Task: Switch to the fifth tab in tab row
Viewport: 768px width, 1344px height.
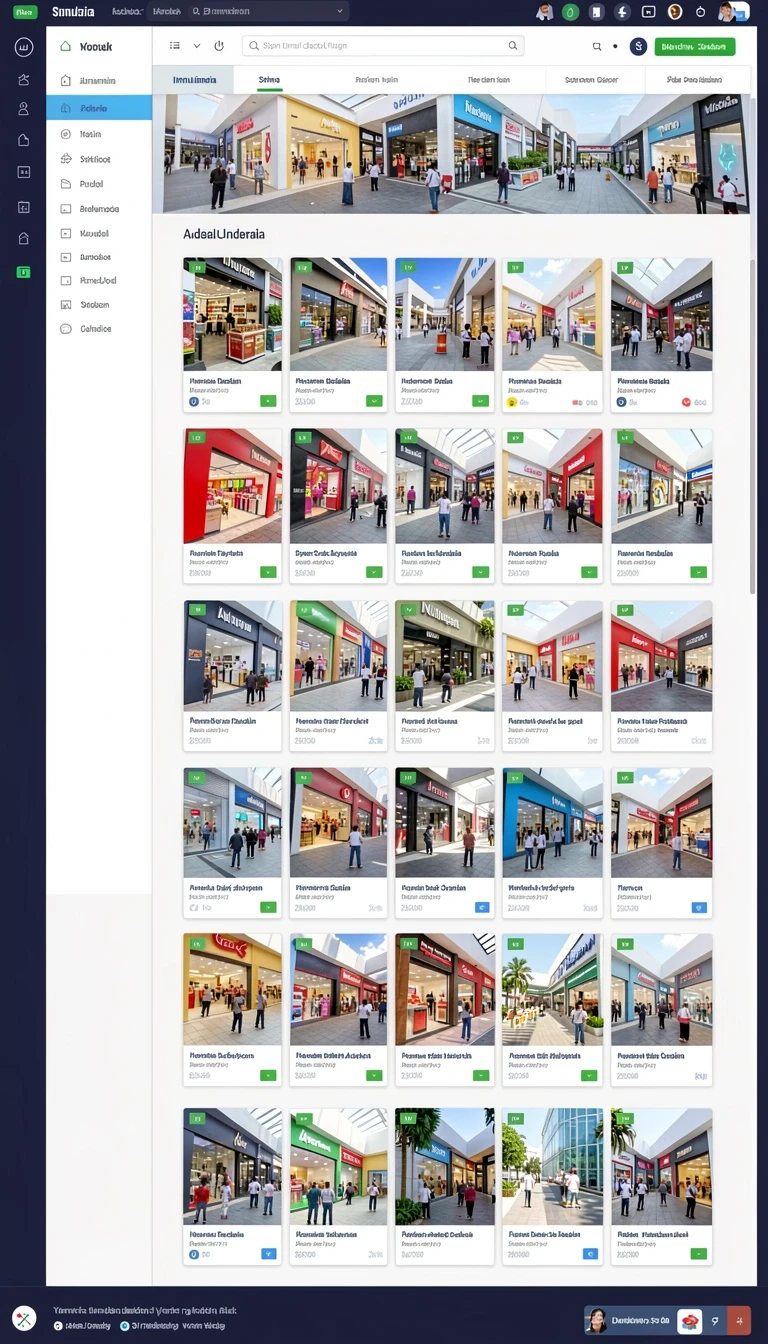Action: [590, 79]
